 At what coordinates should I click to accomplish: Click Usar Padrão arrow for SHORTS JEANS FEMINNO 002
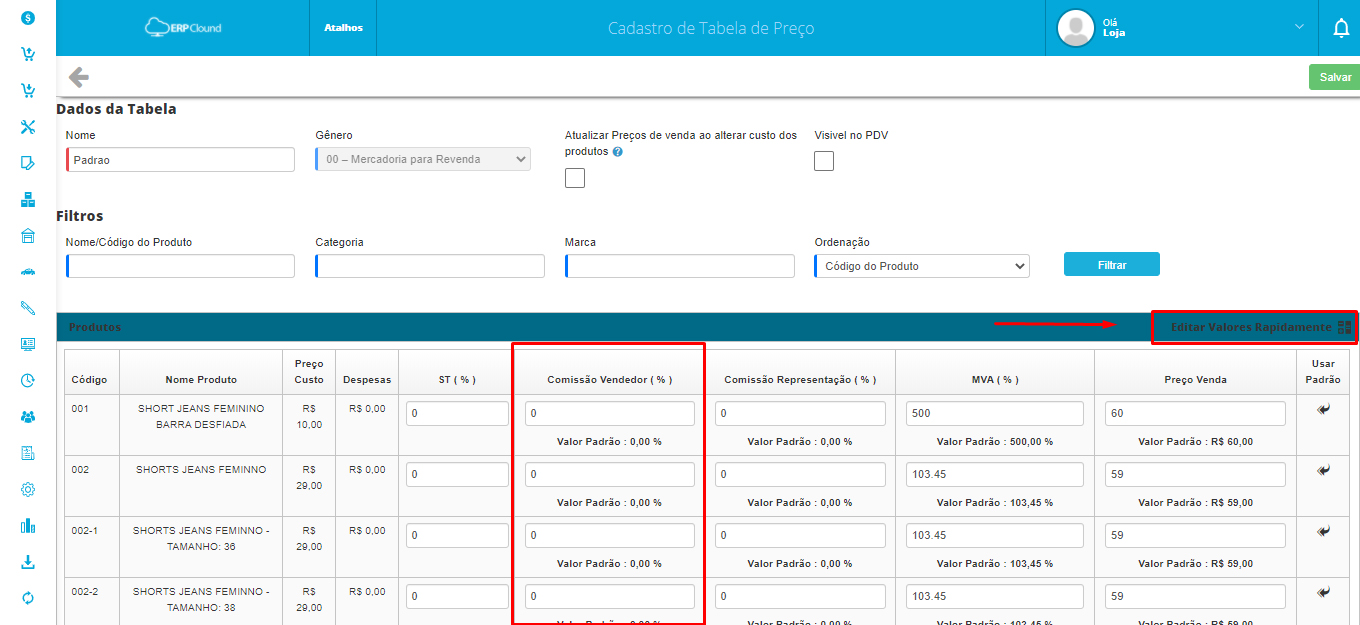coord(1324,470)
